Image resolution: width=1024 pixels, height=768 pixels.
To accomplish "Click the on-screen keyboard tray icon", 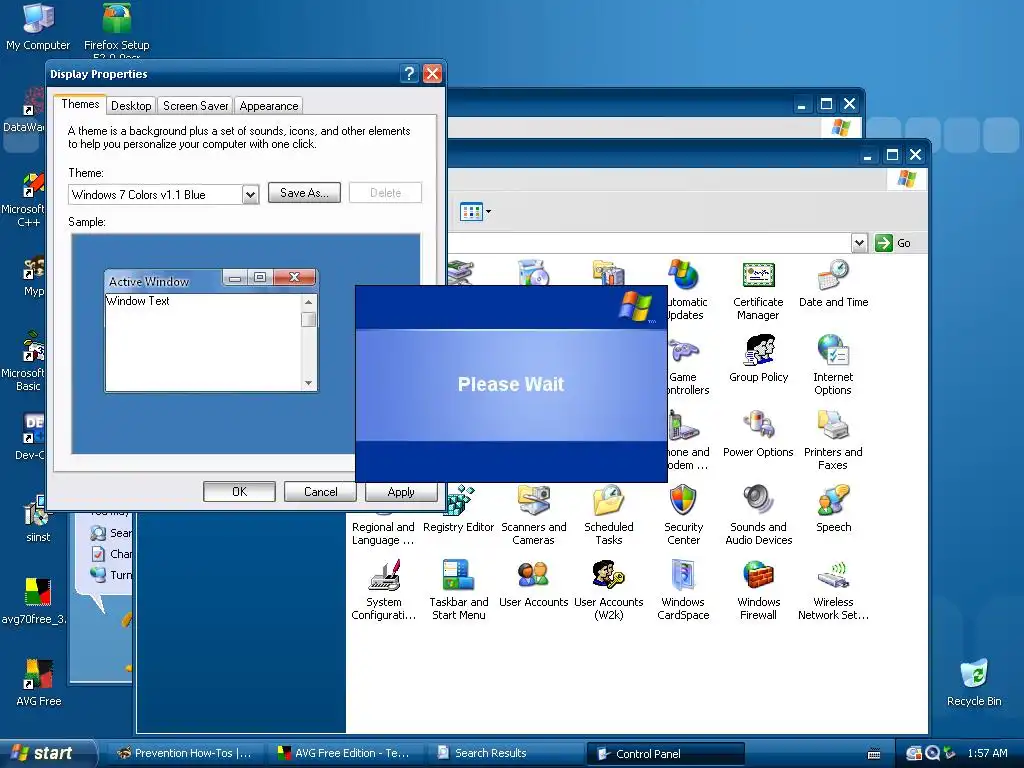I will tap(873, 754).
